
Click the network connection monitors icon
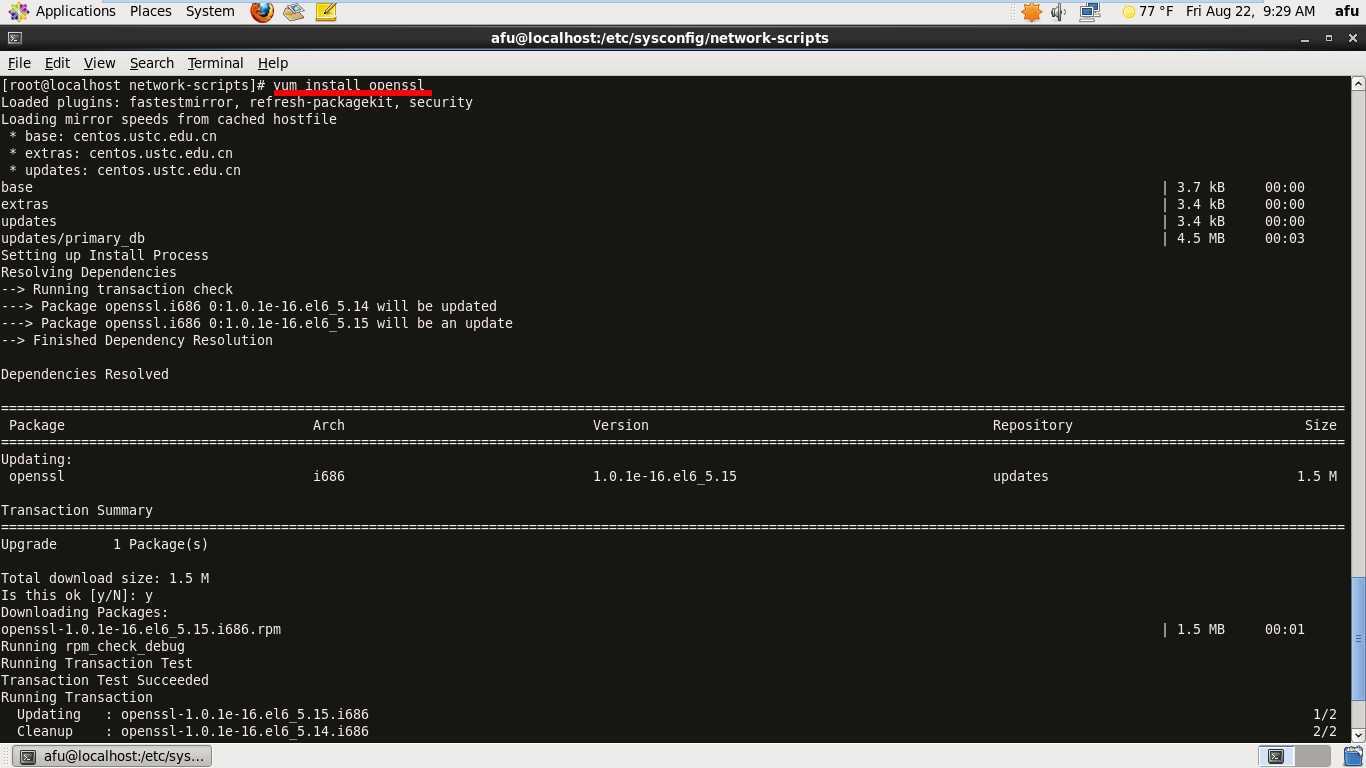(1089, 12)
